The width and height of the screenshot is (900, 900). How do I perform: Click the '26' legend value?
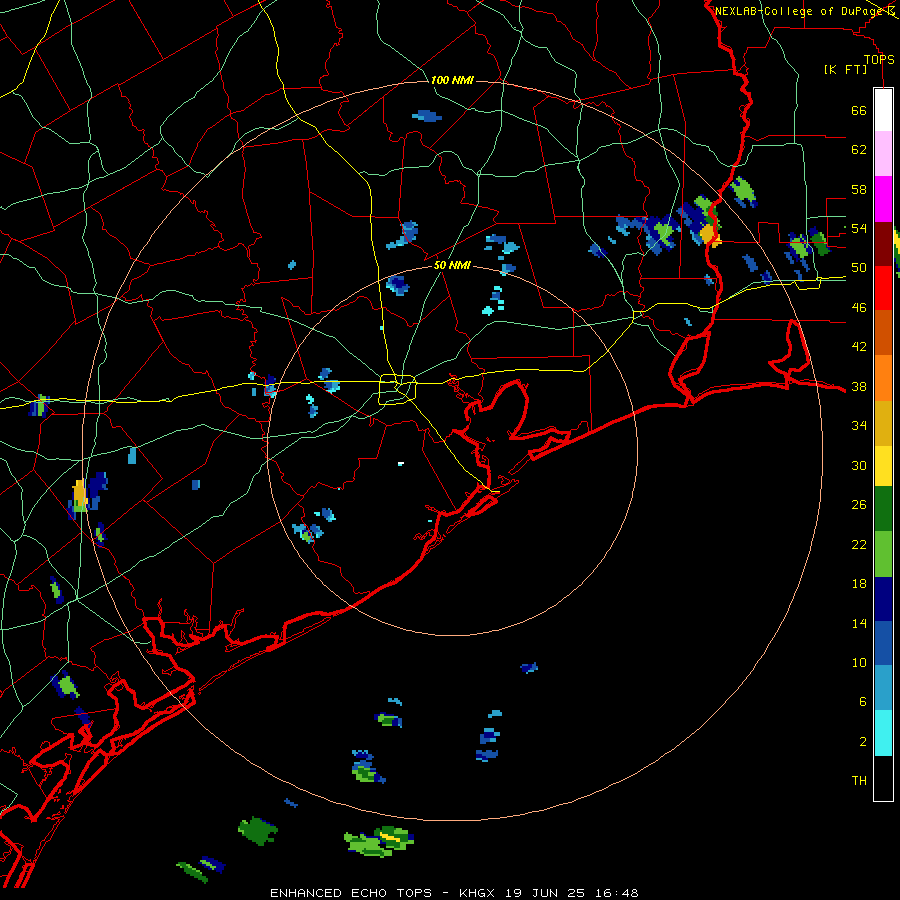pyautogui.click(x=859, y=505)
